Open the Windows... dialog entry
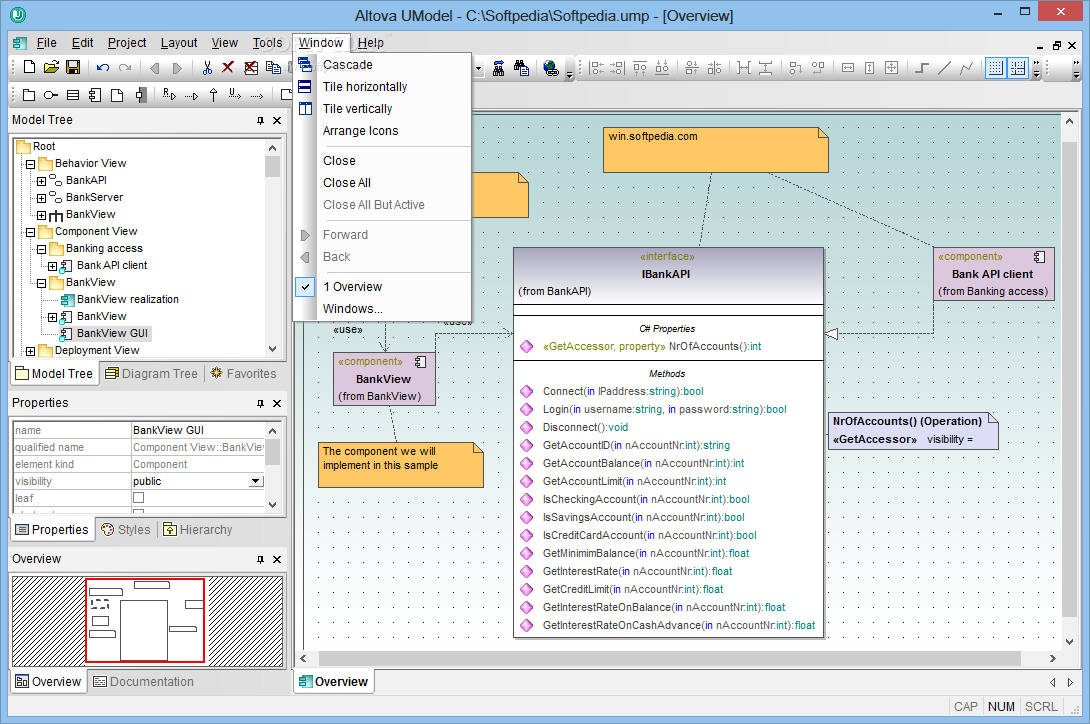Image resolution: width=1090 pixels, height=724 pixels. [x=382, y=309]
